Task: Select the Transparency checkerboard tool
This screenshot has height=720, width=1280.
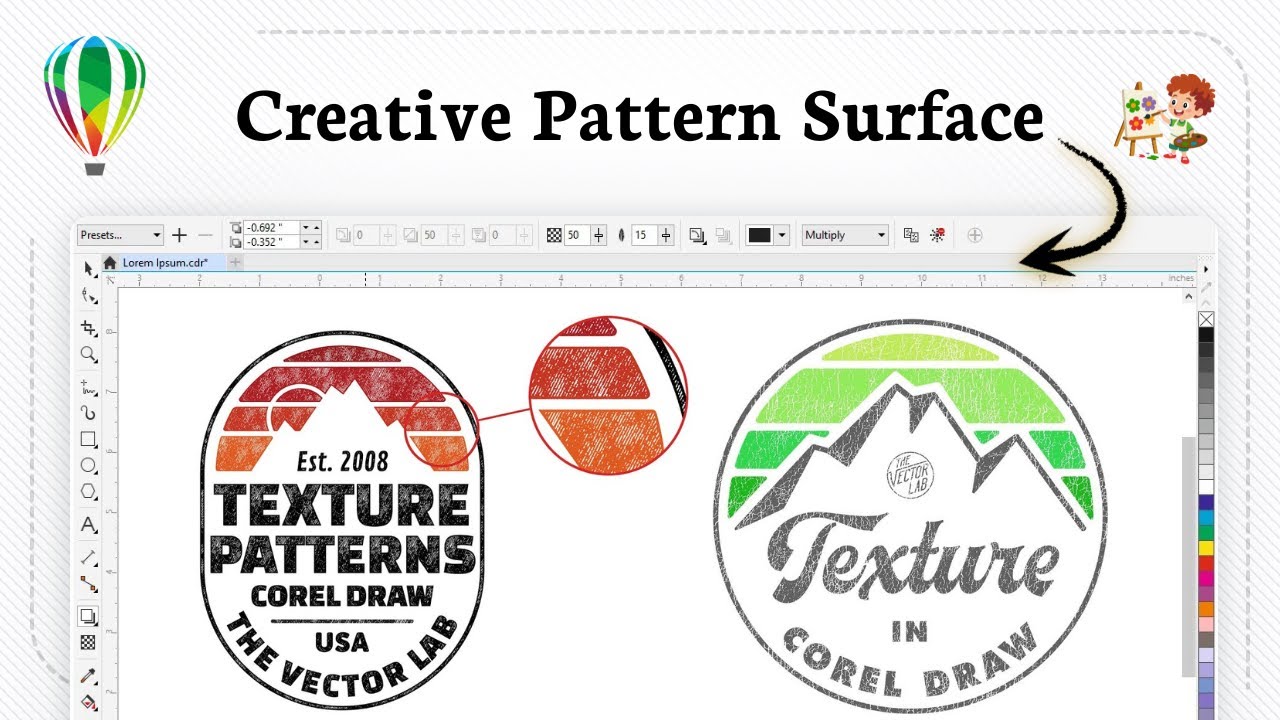Action: point(88,642)
